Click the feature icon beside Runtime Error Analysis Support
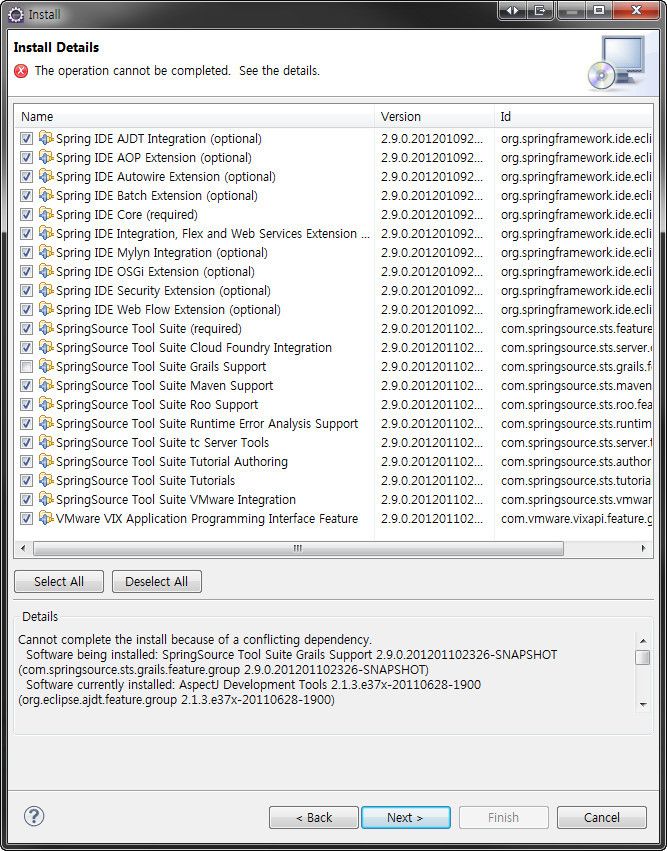 point(46,423)
